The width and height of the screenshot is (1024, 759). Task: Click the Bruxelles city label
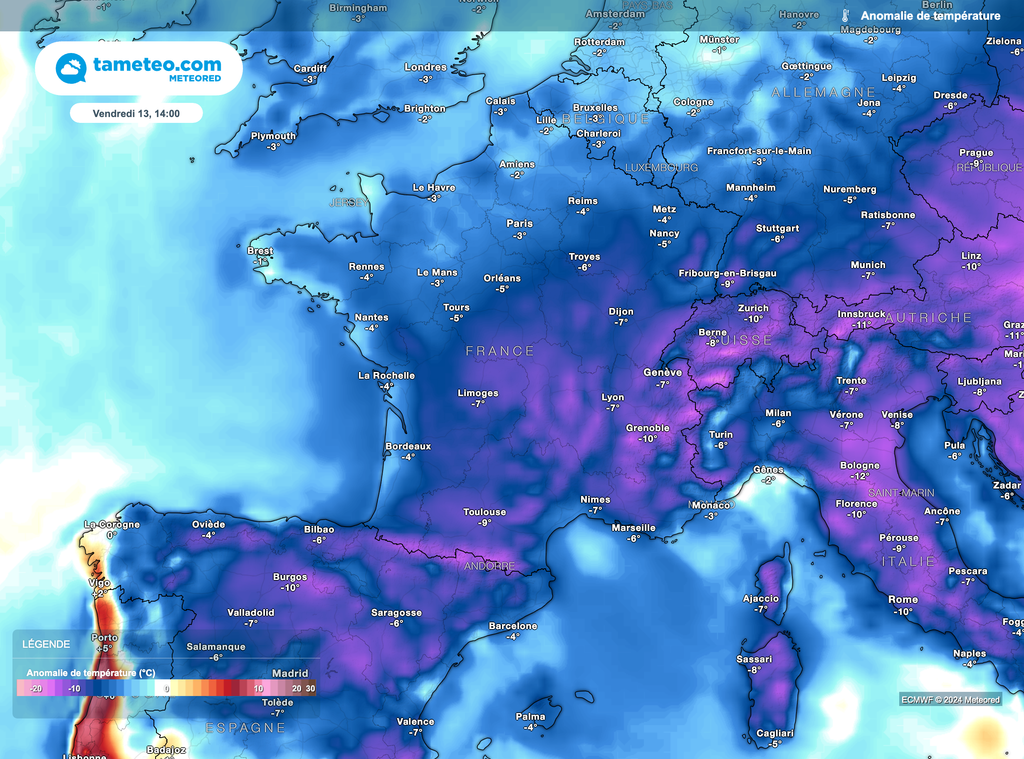click(x=595, y=108)
